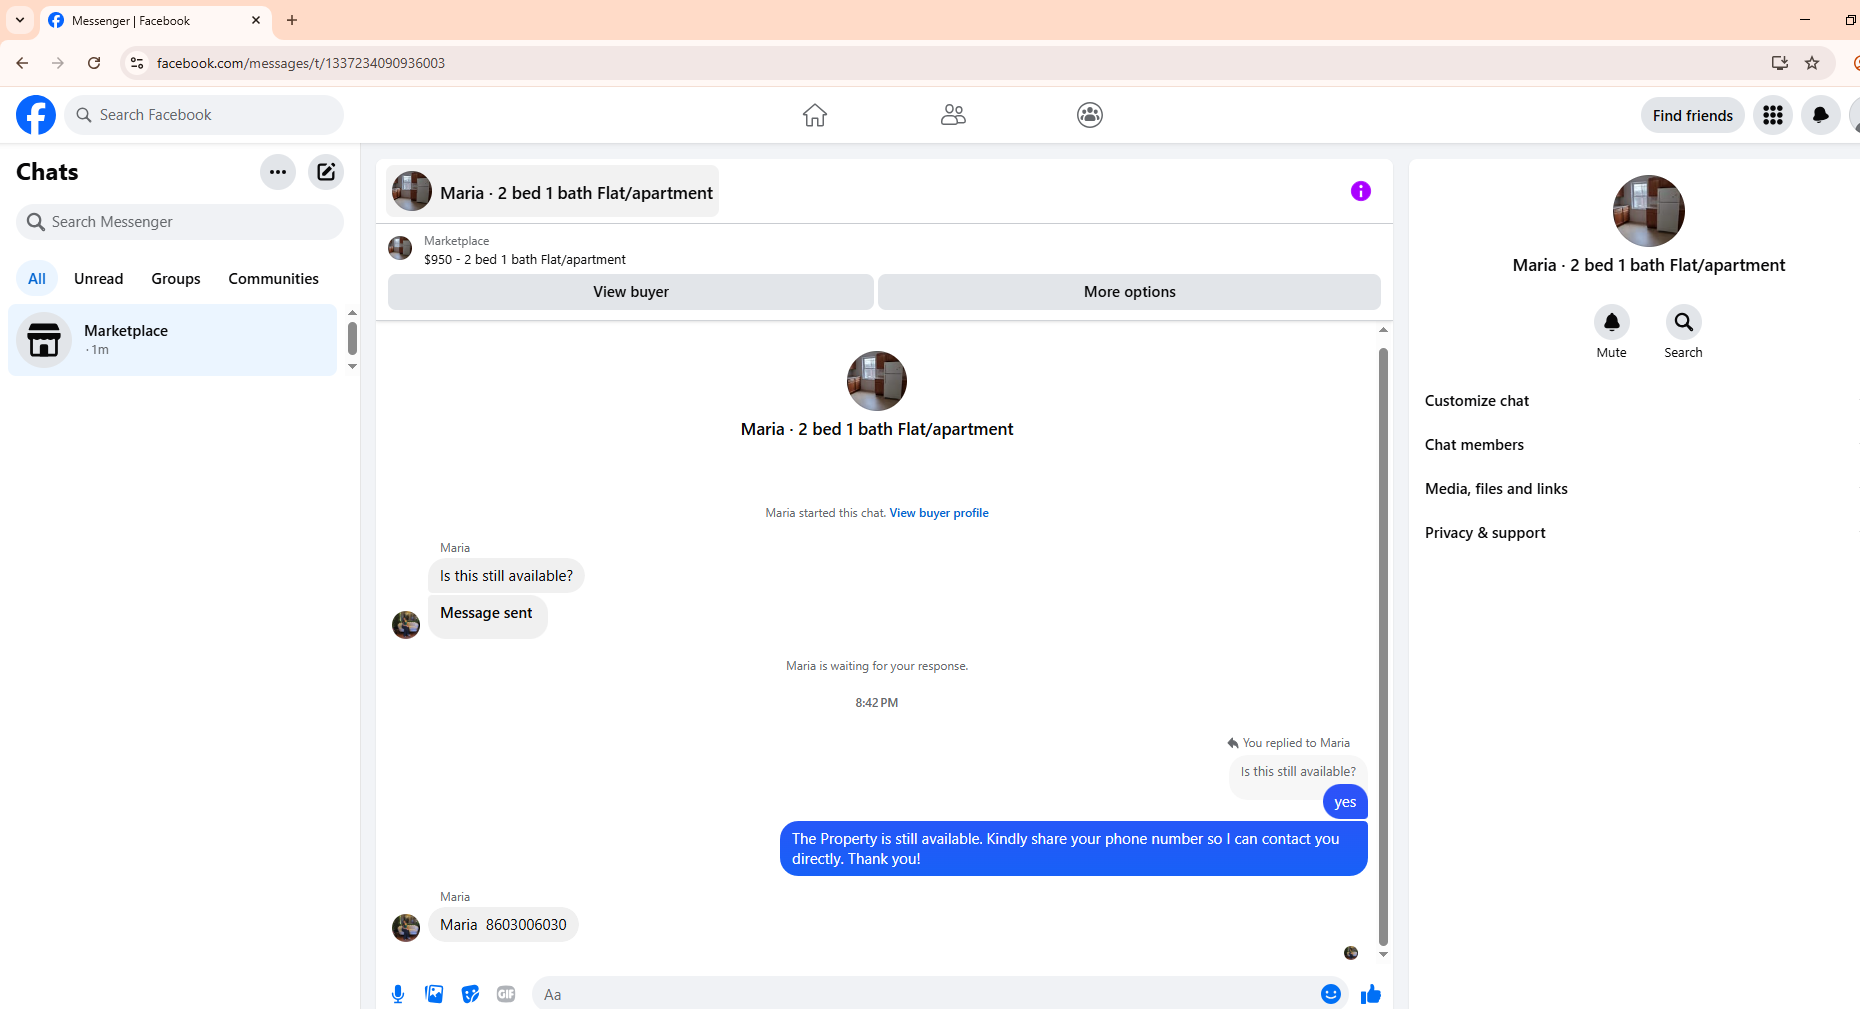Viewport: 1860px width, 1009px height.
Task: Go back in browser history
Action: [x=22, y=63]
